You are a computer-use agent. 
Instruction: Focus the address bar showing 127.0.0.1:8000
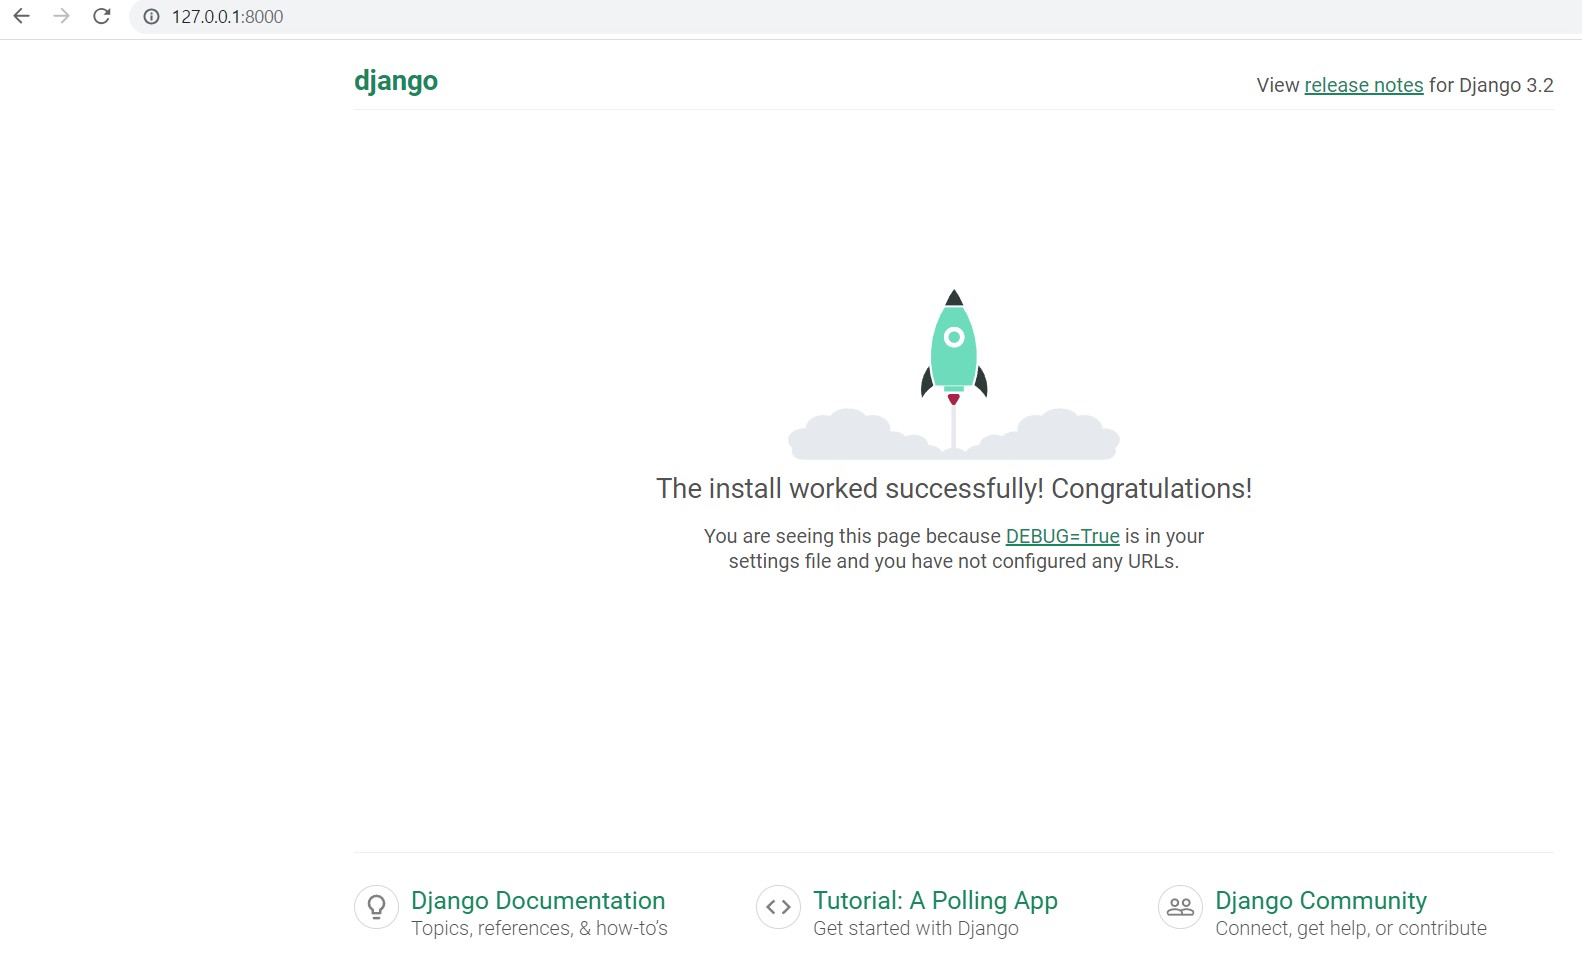click(855, 16)
